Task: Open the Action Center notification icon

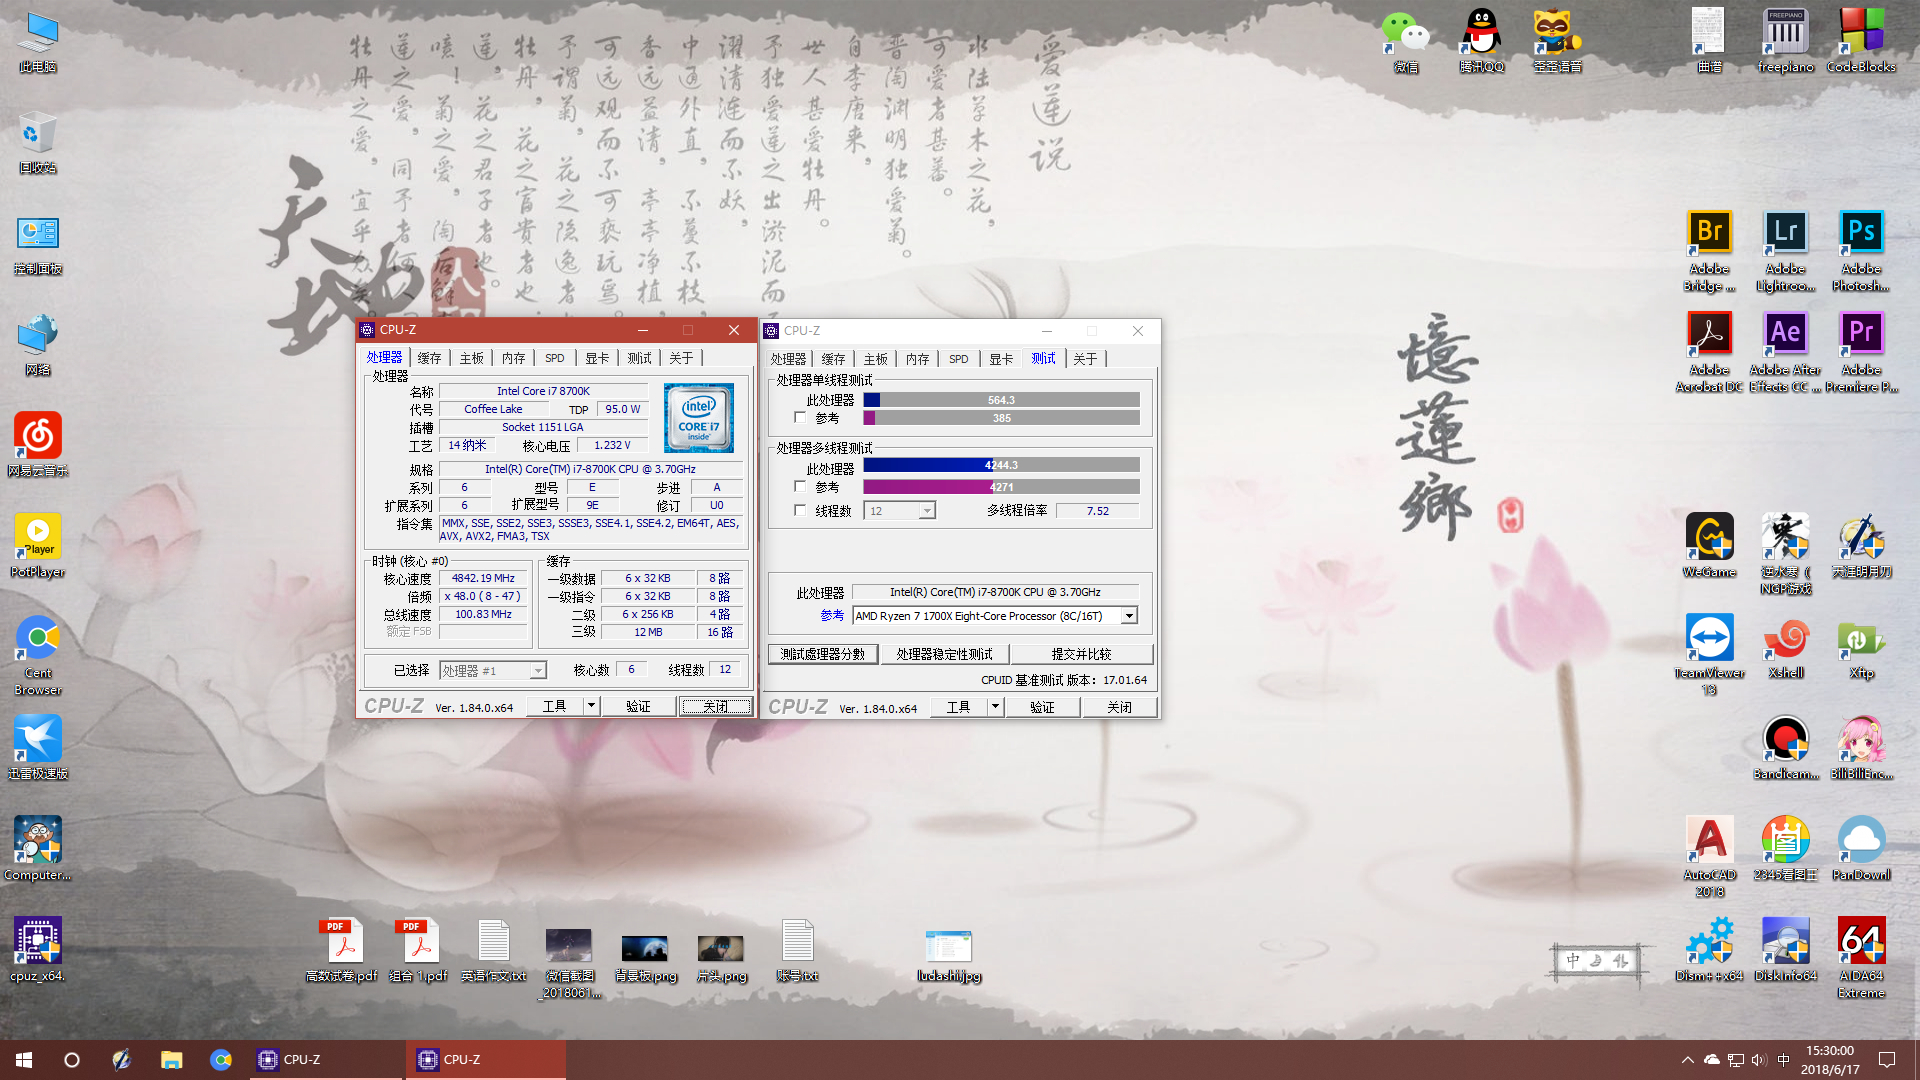Action: (x=1887, y=1060)
